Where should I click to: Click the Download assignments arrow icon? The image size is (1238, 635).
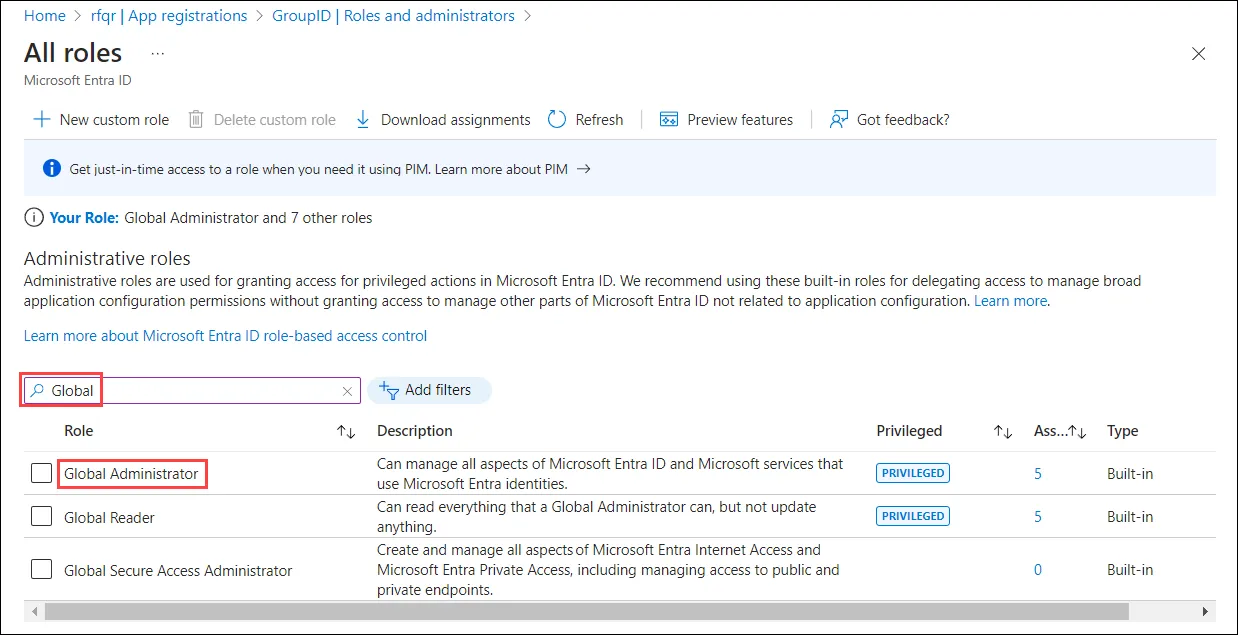(x=363, y=119)
